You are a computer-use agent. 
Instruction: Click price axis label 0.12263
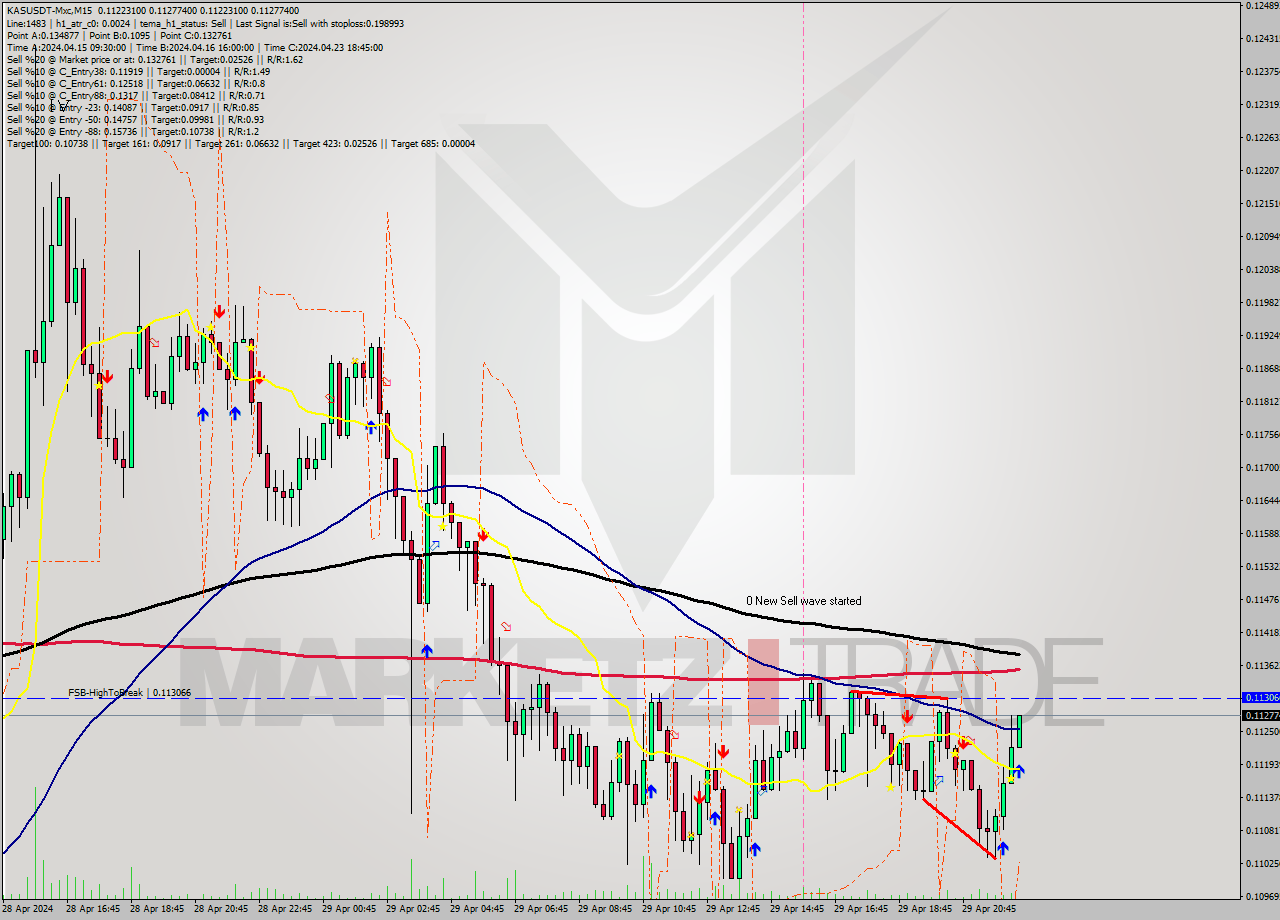click(1261, 137)
